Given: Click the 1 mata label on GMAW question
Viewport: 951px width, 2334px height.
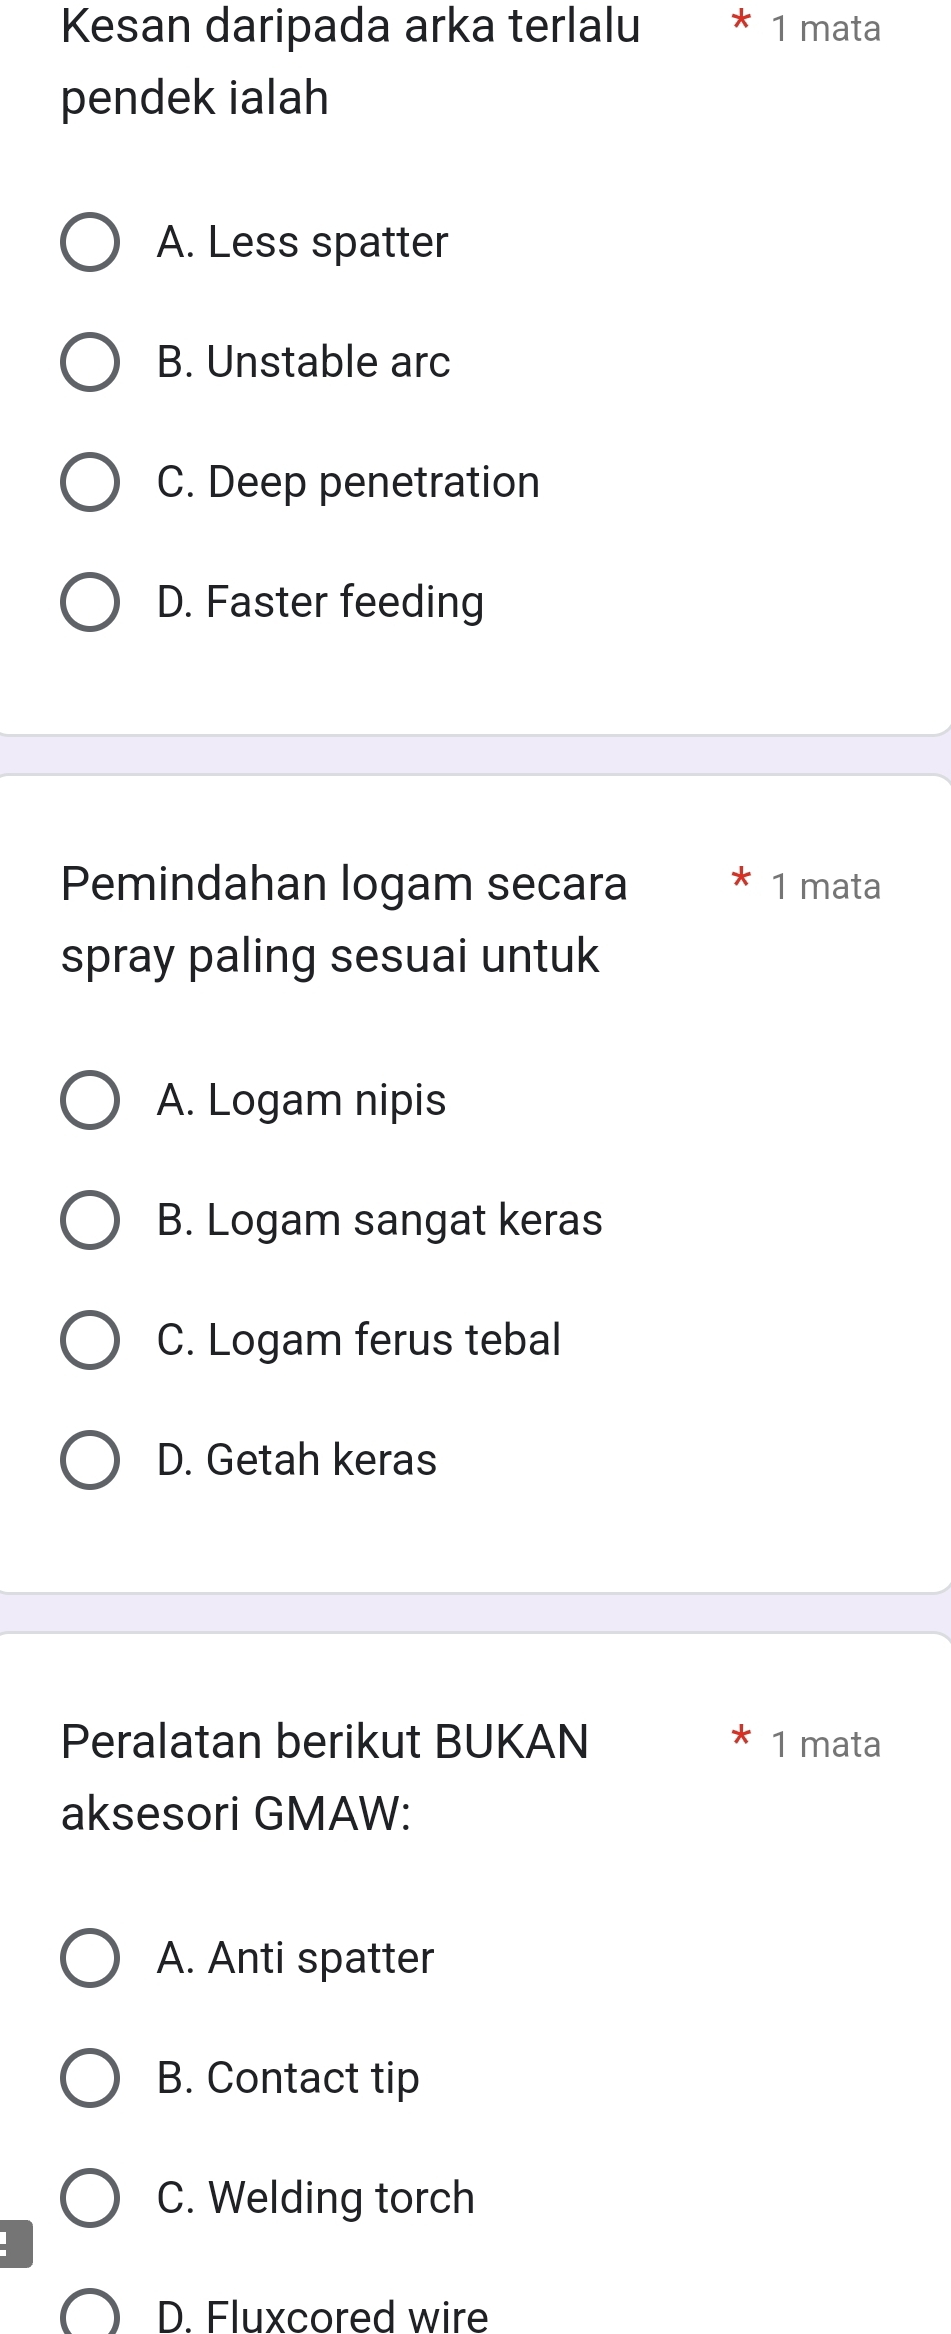Looking at the screenshot, I should click(x=826, y=1745).
